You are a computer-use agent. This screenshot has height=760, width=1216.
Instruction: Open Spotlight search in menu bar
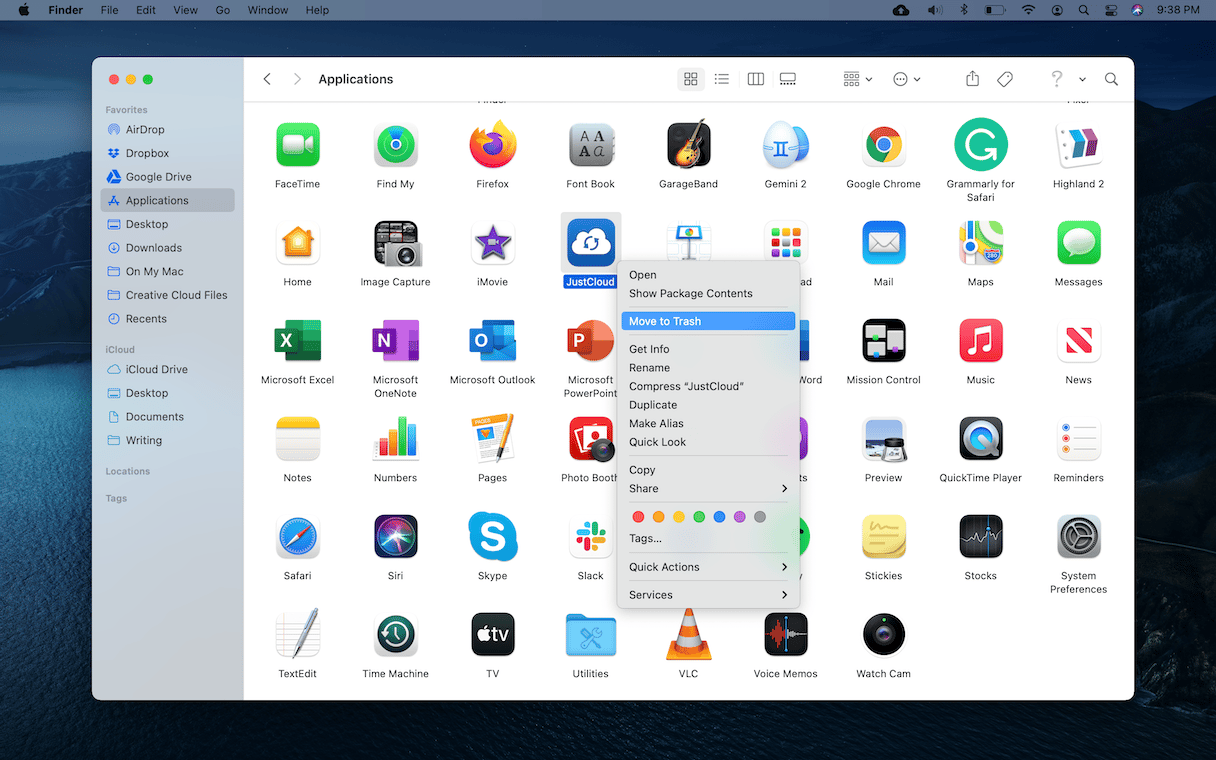pyautogui.click(x=1084, y=10)
